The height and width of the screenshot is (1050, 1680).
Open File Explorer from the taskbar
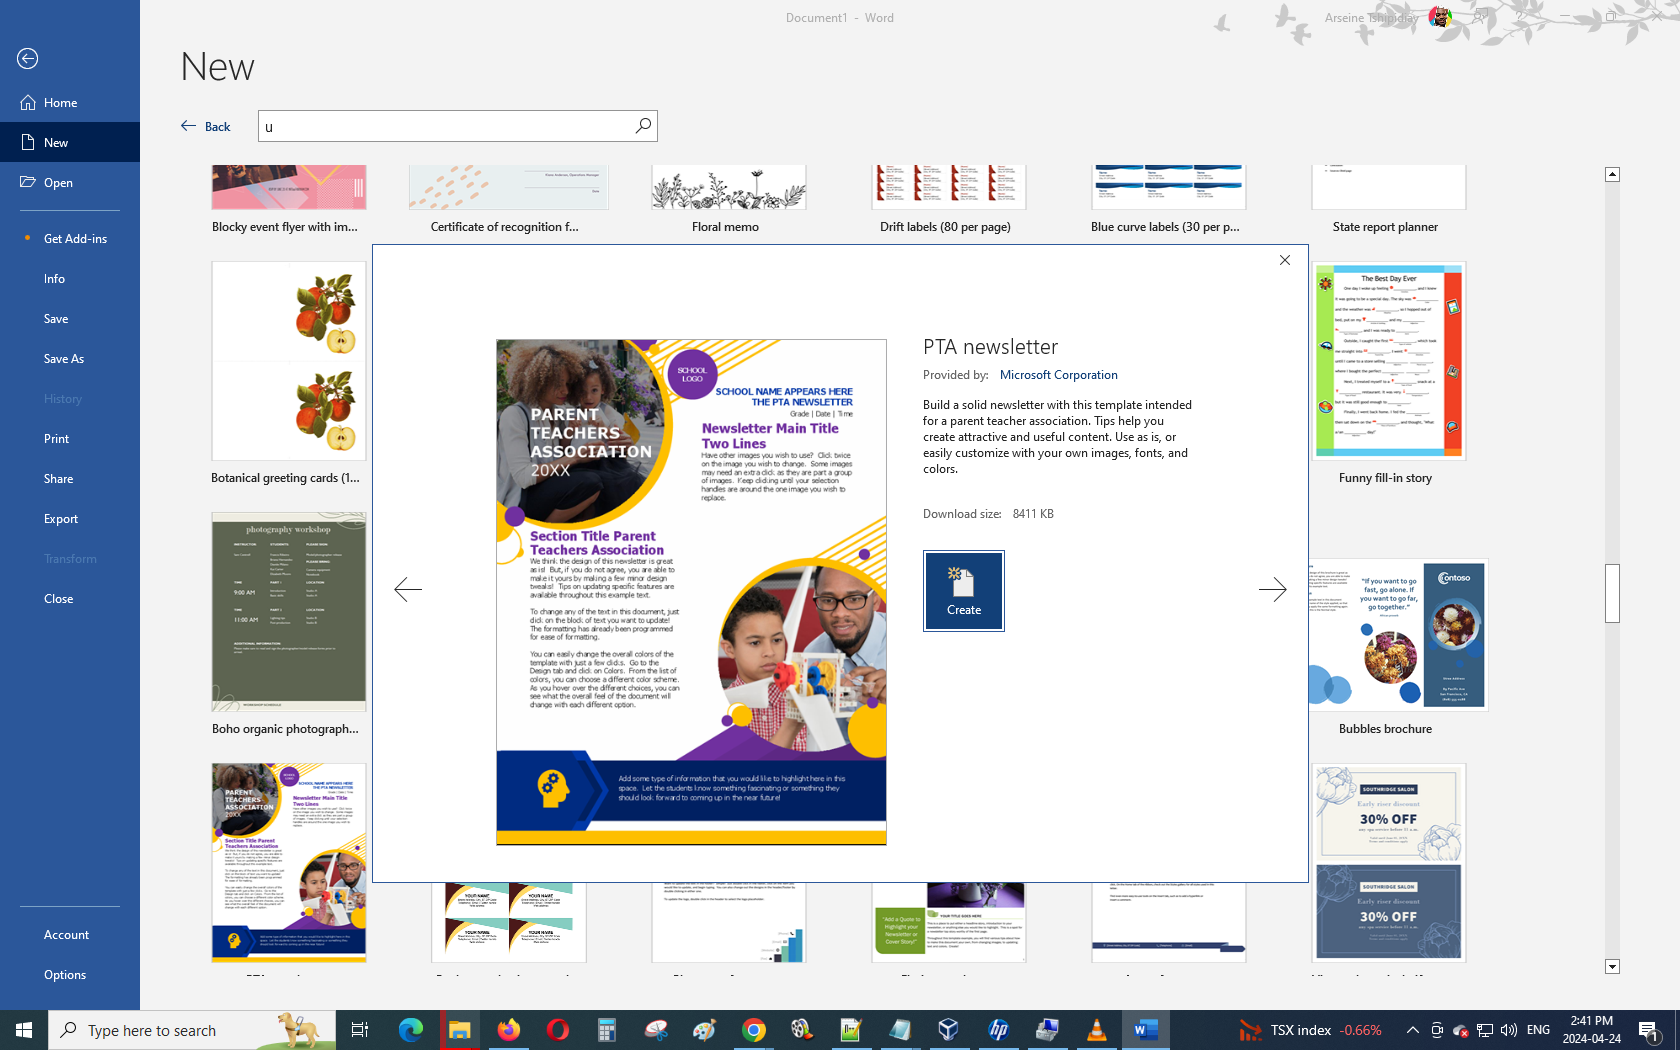click(459, 1029)
